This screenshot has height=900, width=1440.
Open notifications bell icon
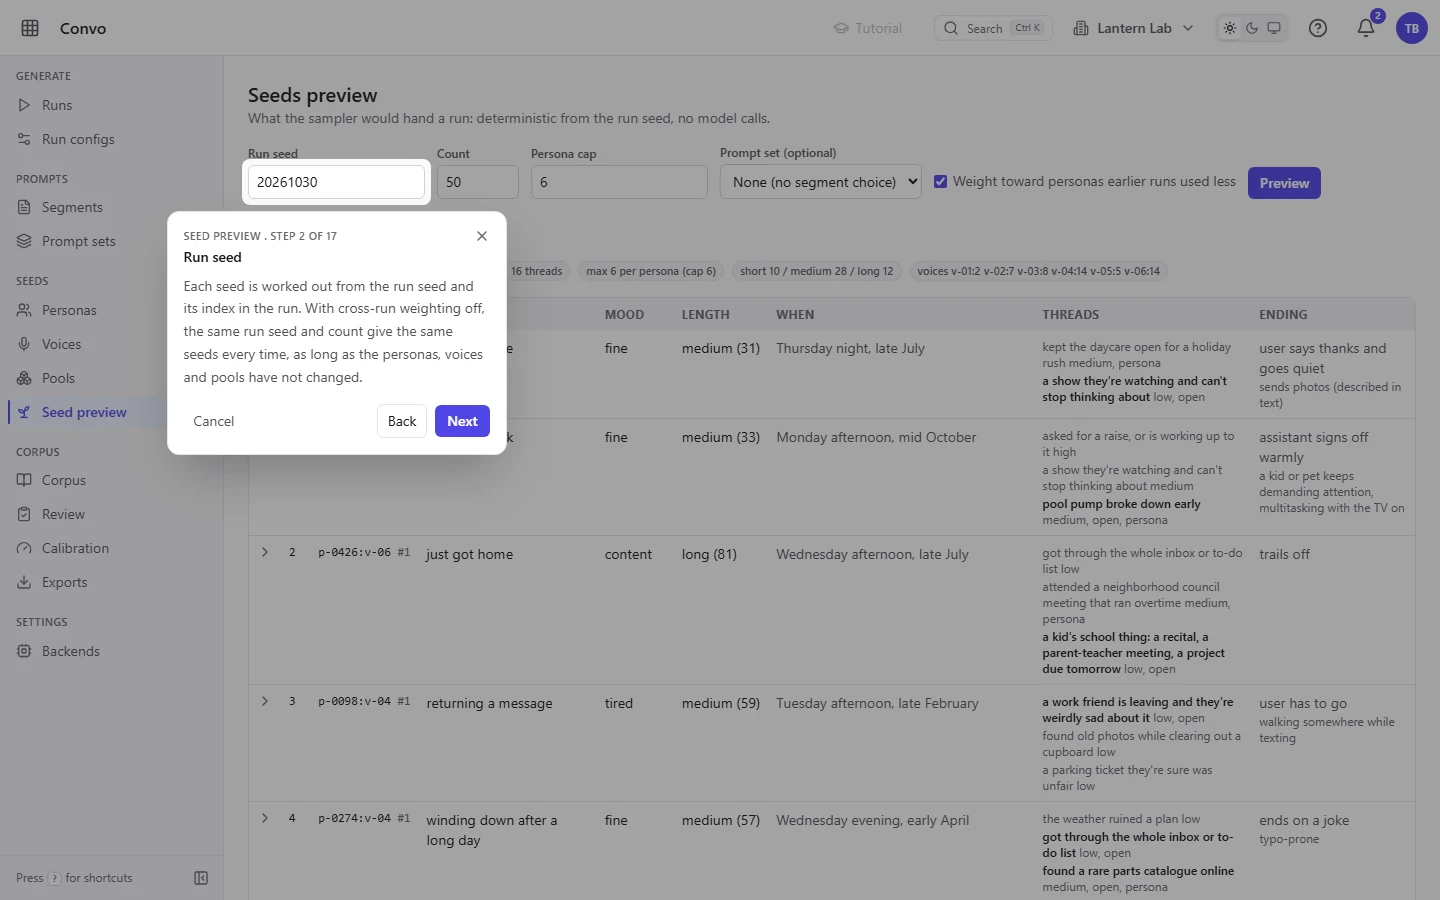point(1366,28)
